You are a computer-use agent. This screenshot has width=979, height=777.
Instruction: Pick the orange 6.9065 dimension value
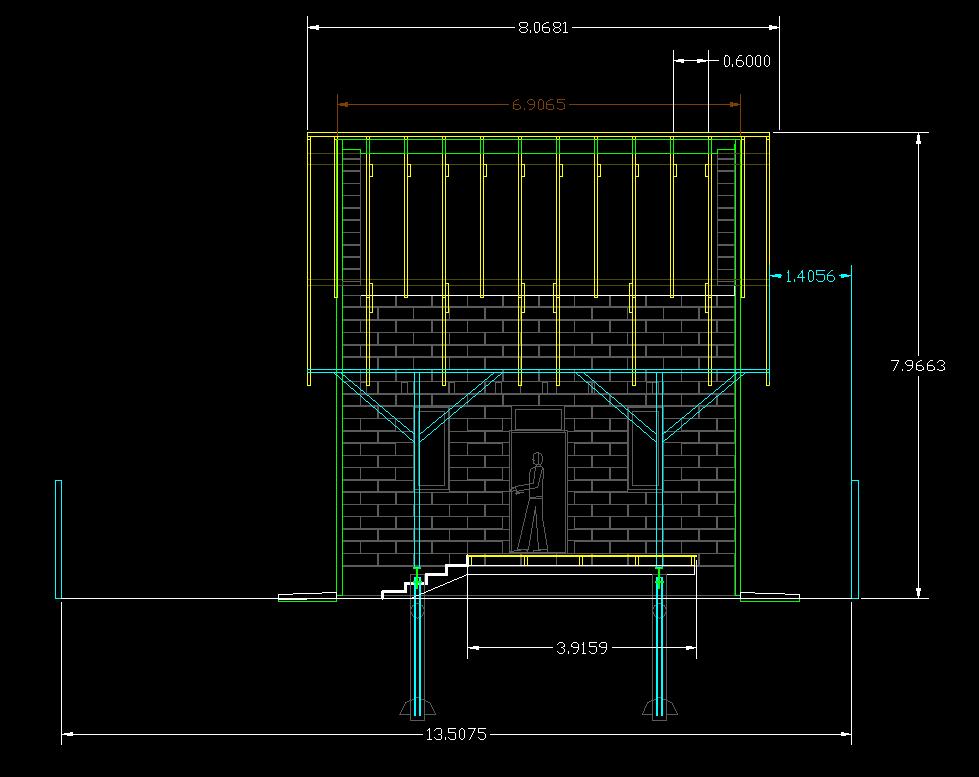pyautogui.click(x=538, y=104)
